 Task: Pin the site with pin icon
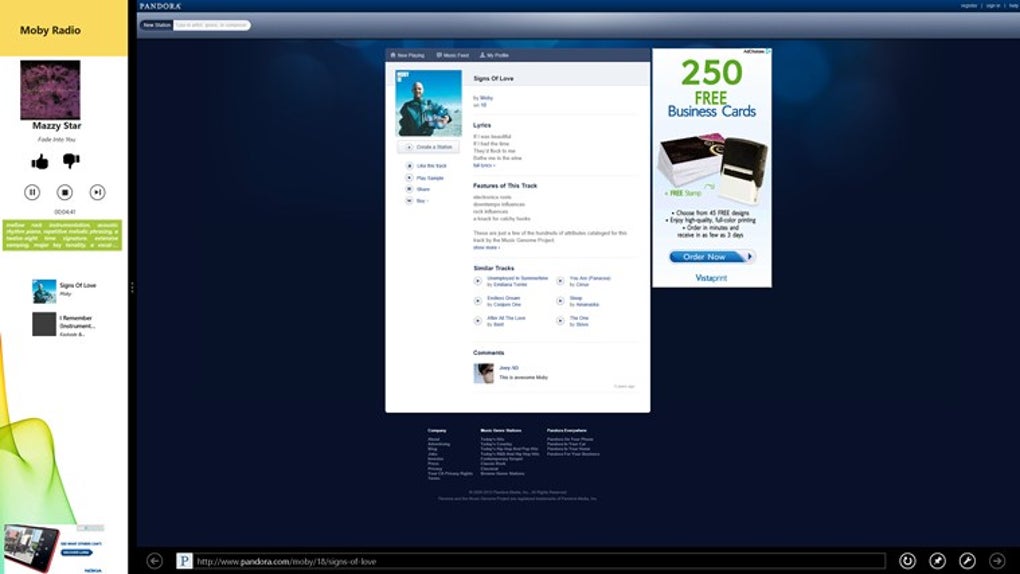point(937,560)
